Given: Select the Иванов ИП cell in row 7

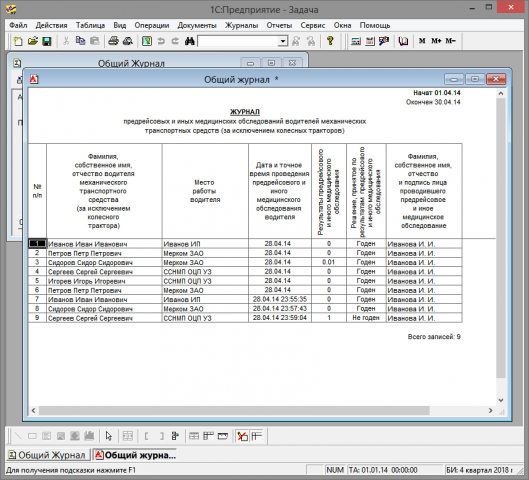Looking at the screenshot, I should [205, 299].
